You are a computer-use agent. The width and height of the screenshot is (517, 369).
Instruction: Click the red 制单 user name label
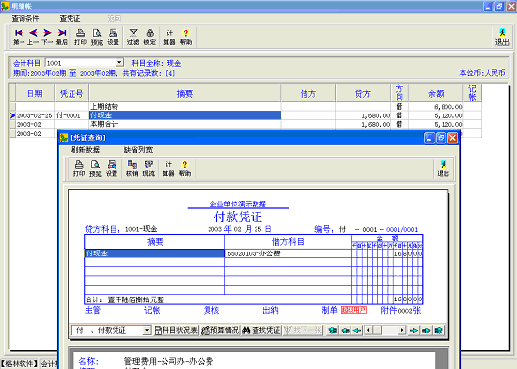pyautogui.click(x=354, y=310)
